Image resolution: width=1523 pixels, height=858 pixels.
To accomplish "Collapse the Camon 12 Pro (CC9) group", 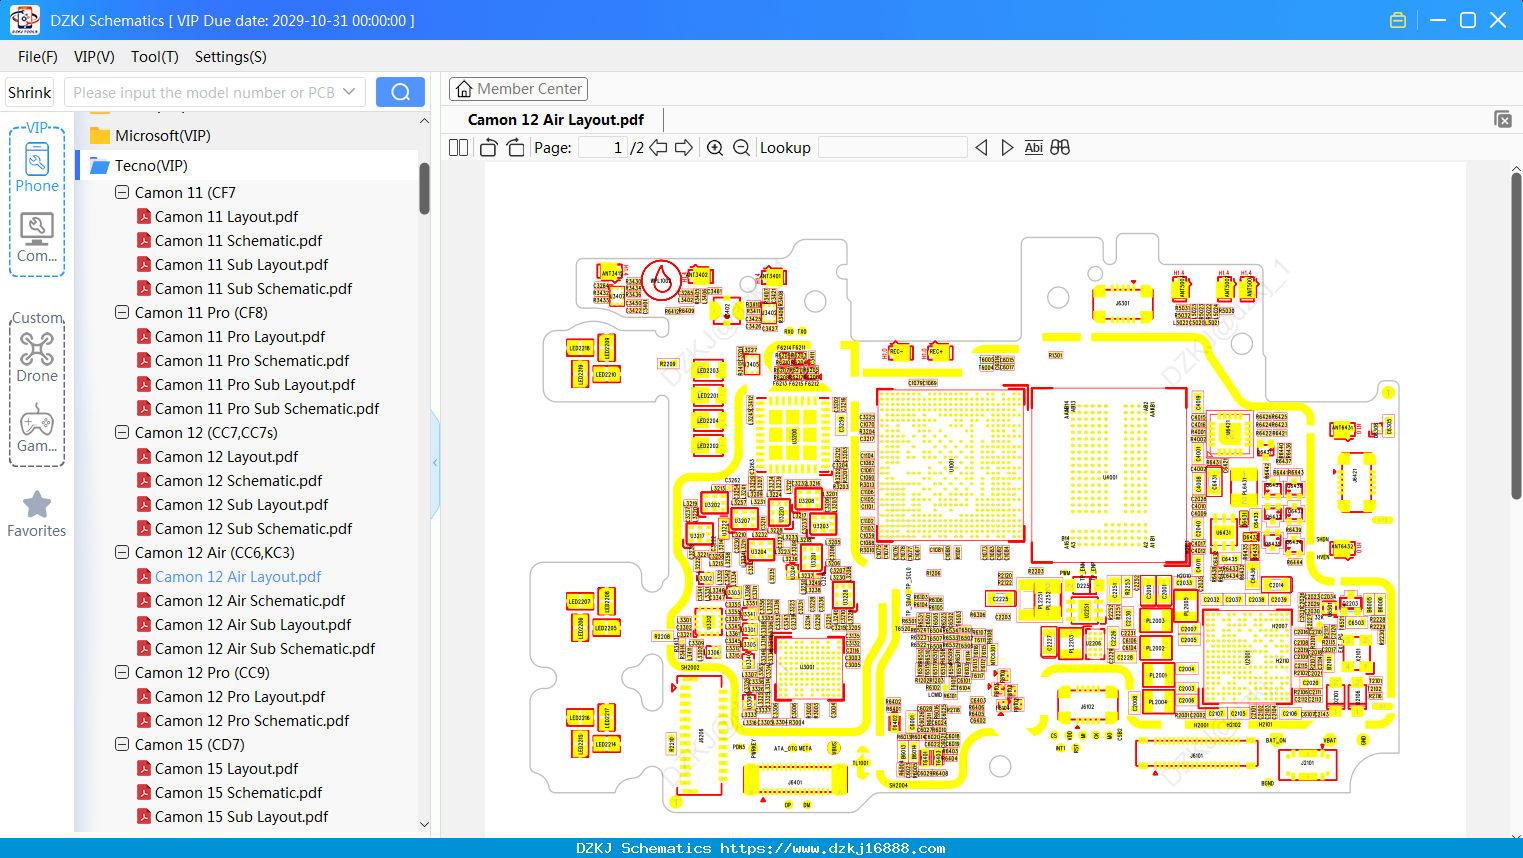I will pos(122,672).
